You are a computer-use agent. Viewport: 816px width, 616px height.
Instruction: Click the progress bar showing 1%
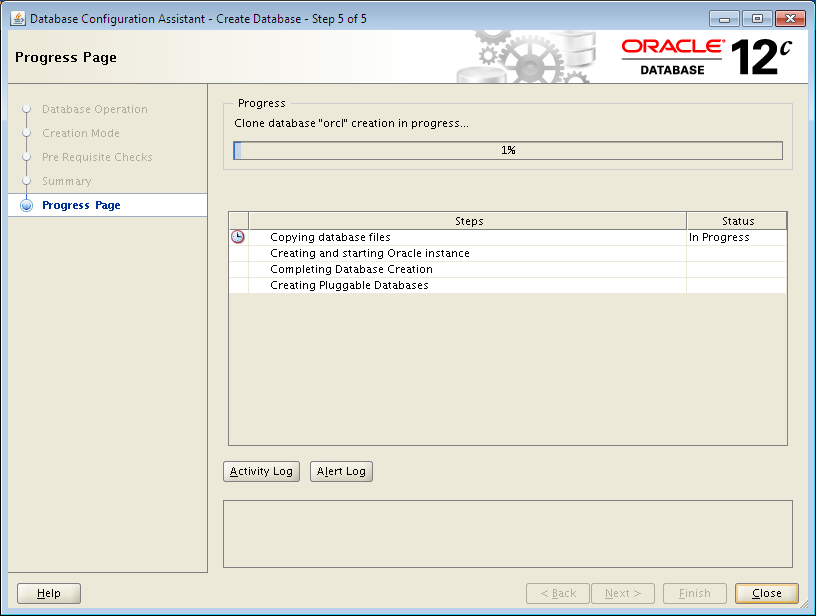(508, 150)
